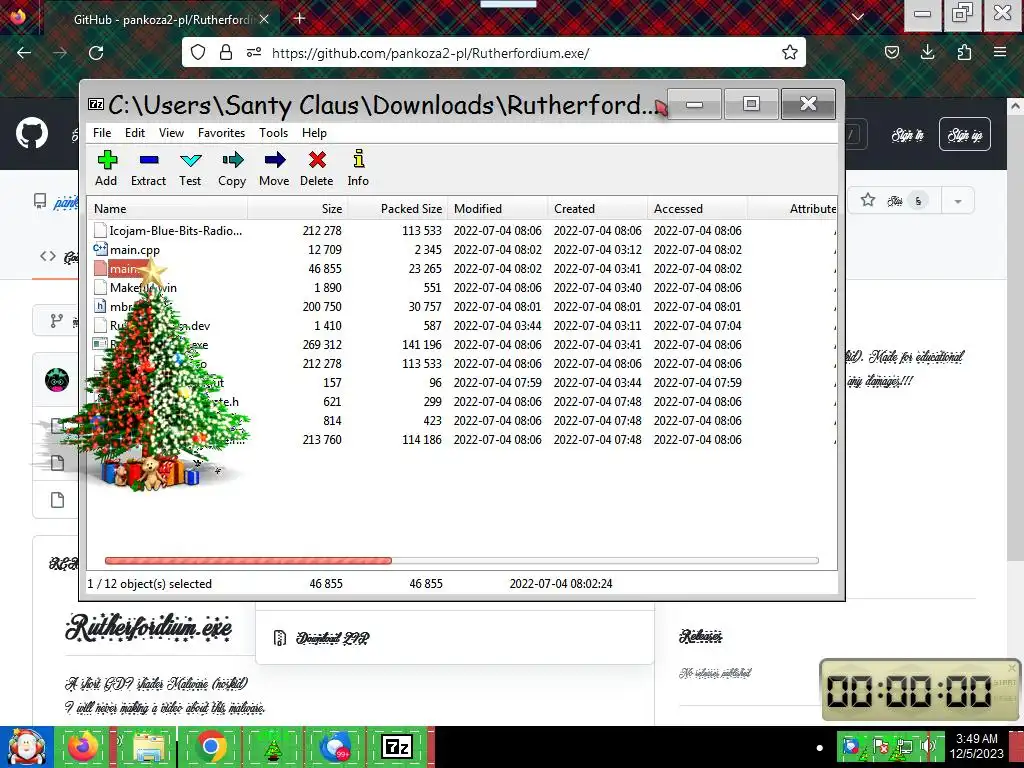Click the 269 312 size value
This screenshot has height=768, width=1024.
pos(322,344)
